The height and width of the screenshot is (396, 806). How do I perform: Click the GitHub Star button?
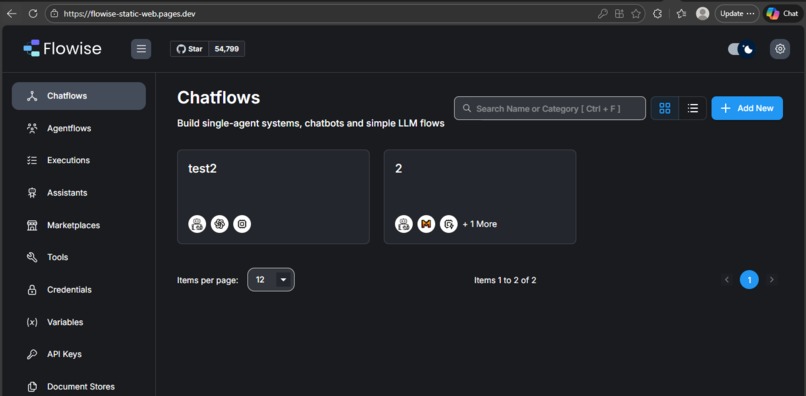point(190,49)
